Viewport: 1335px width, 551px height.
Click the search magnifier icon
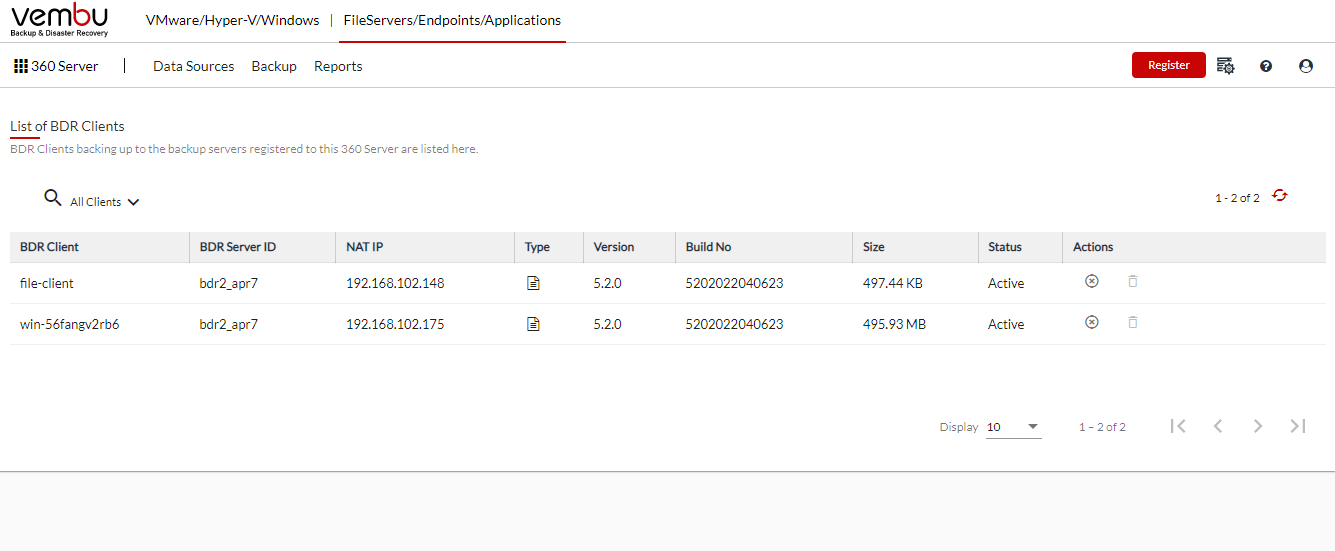pyautogui.click(x=53, y=198)
